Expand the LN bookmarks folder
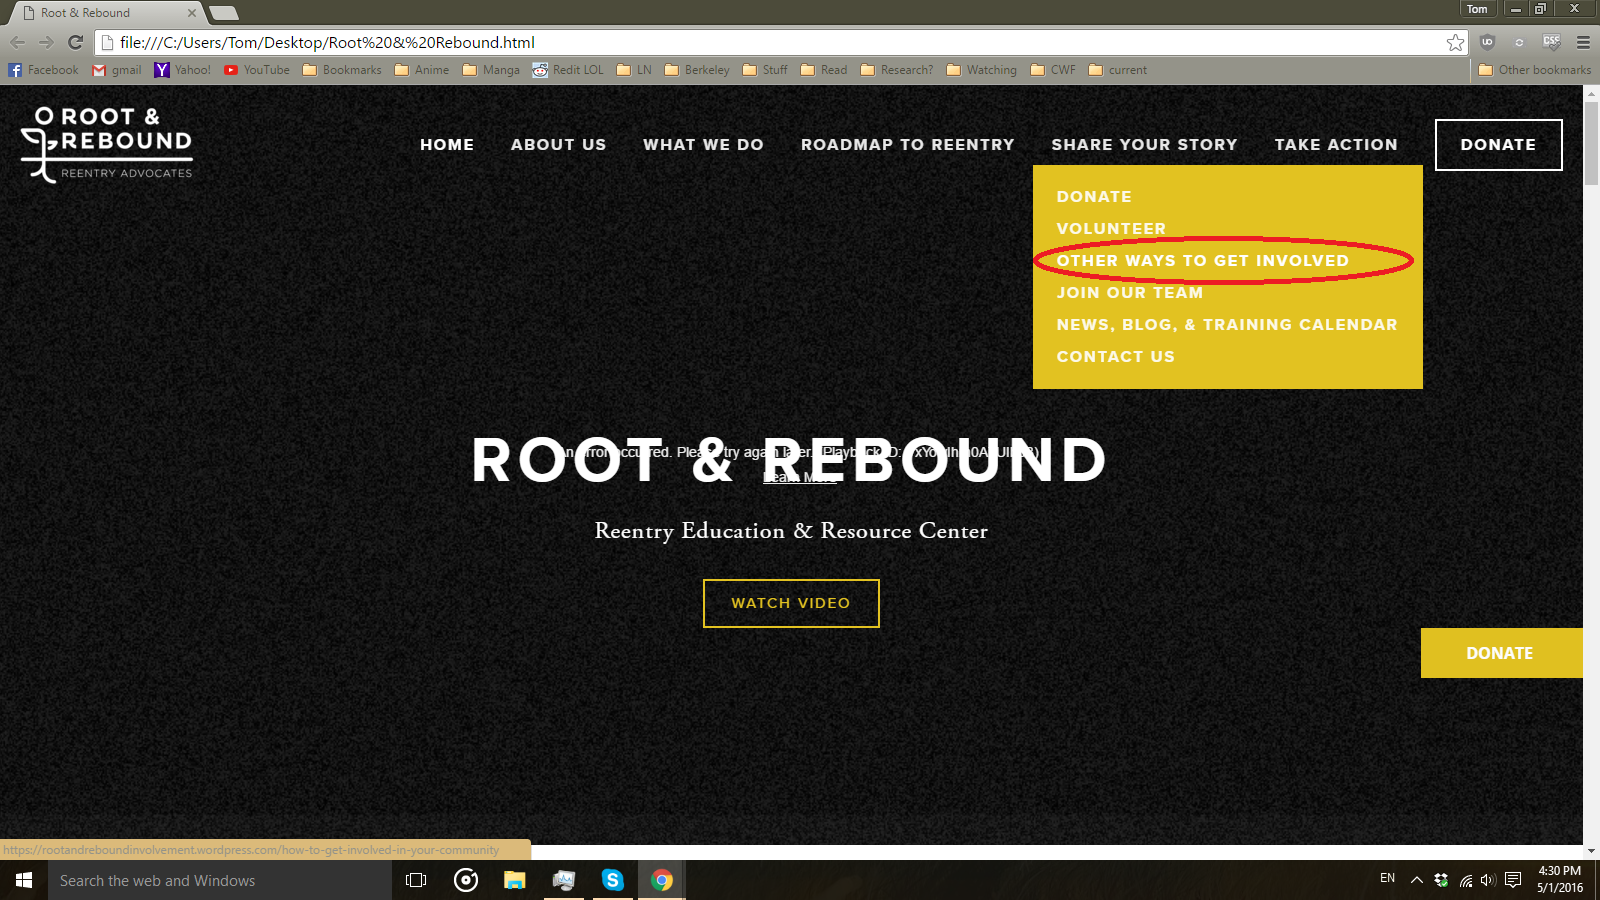The height and width of the screenshot is (900, 1600). (634, 70)
